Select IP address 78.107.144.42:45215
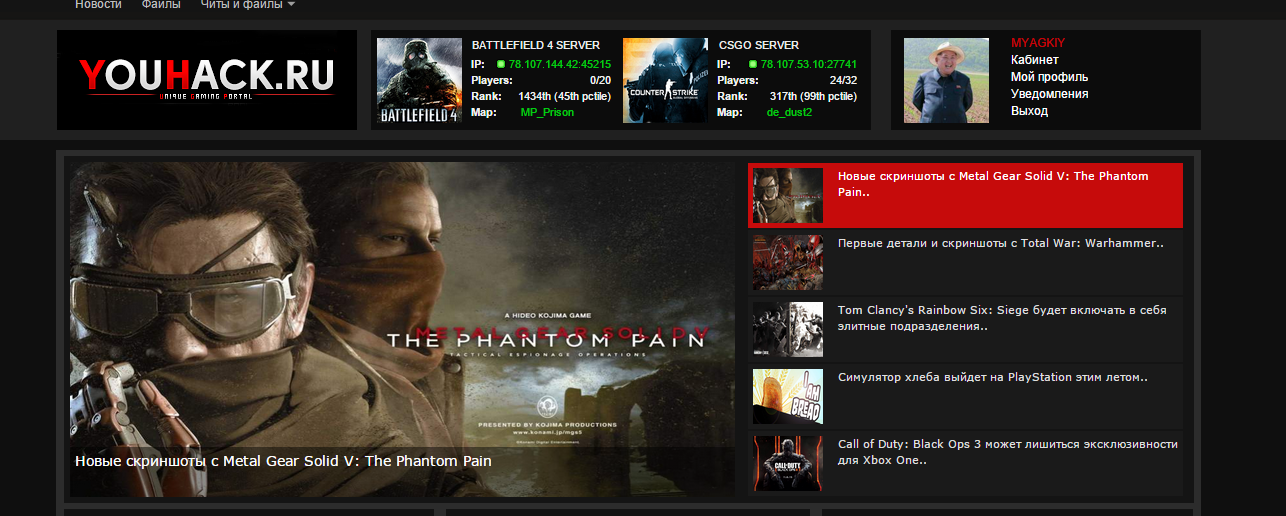Screen dimensions: 1286x516 559,64
